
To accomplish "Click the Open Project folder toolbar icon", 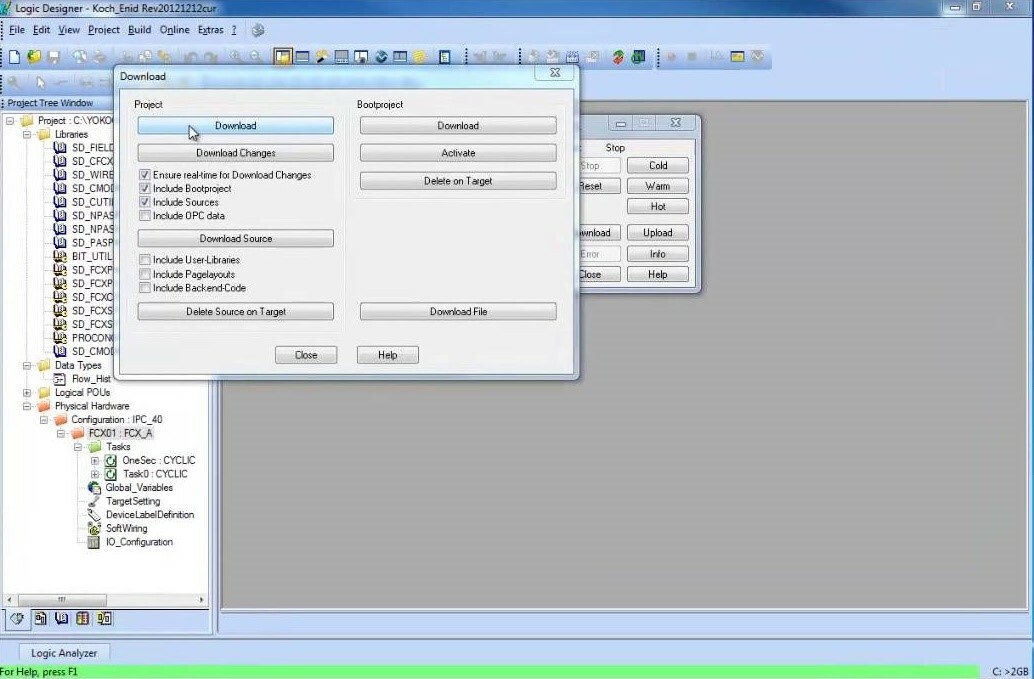I will [34, 57].
